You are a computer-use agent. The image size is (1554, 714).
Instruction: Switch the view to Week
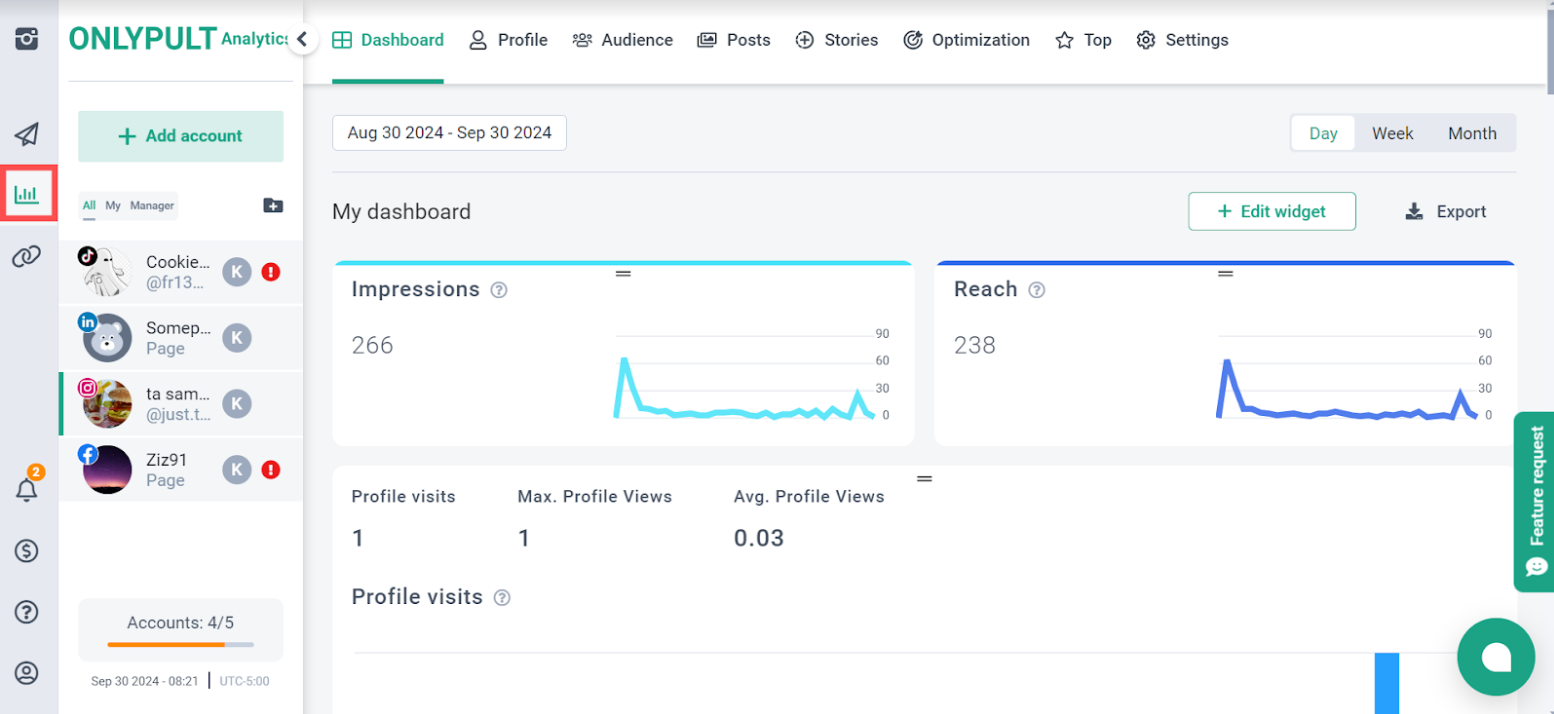point(1392,133)
